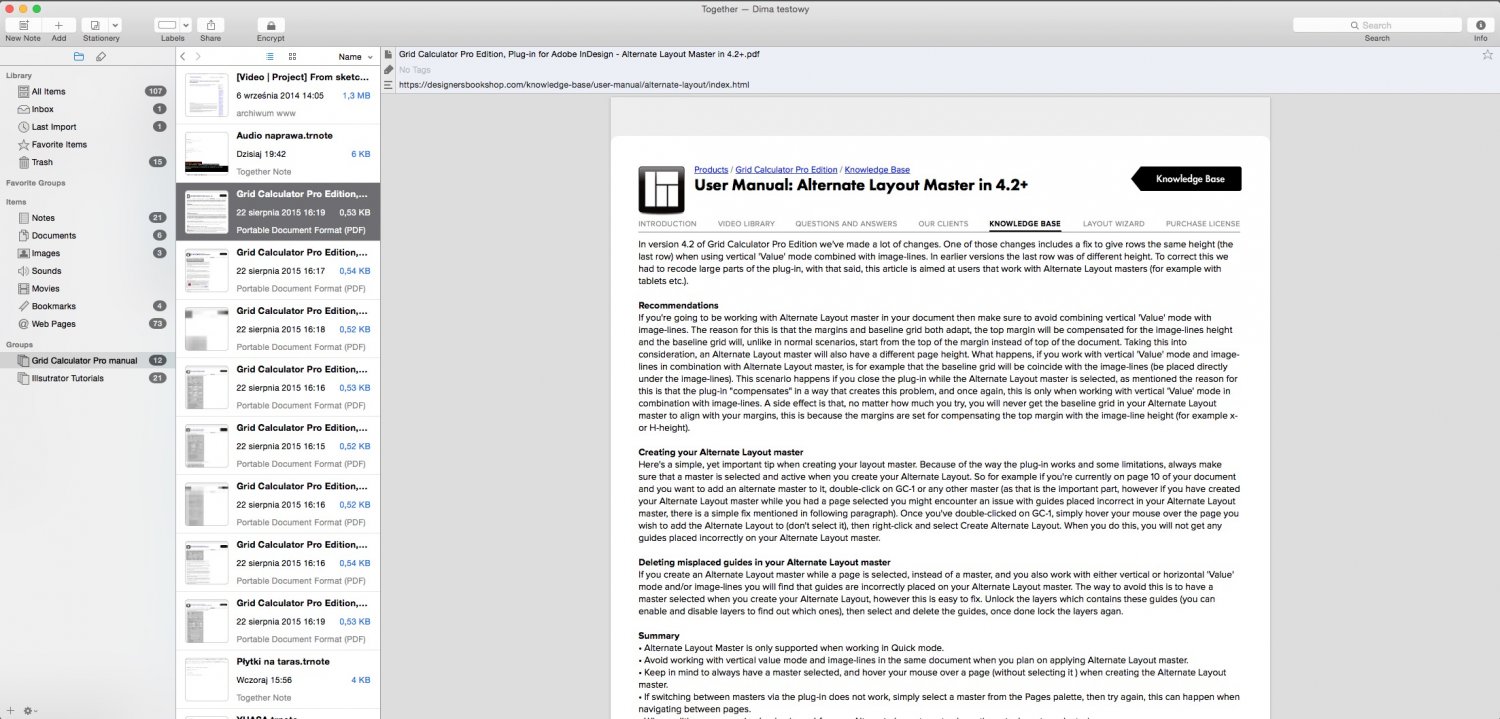Image resolution: width=1500 pixels, height=719 pixels.
Task: Click the thumbnail of Audio naprawa note
Action: click(206, 153)
